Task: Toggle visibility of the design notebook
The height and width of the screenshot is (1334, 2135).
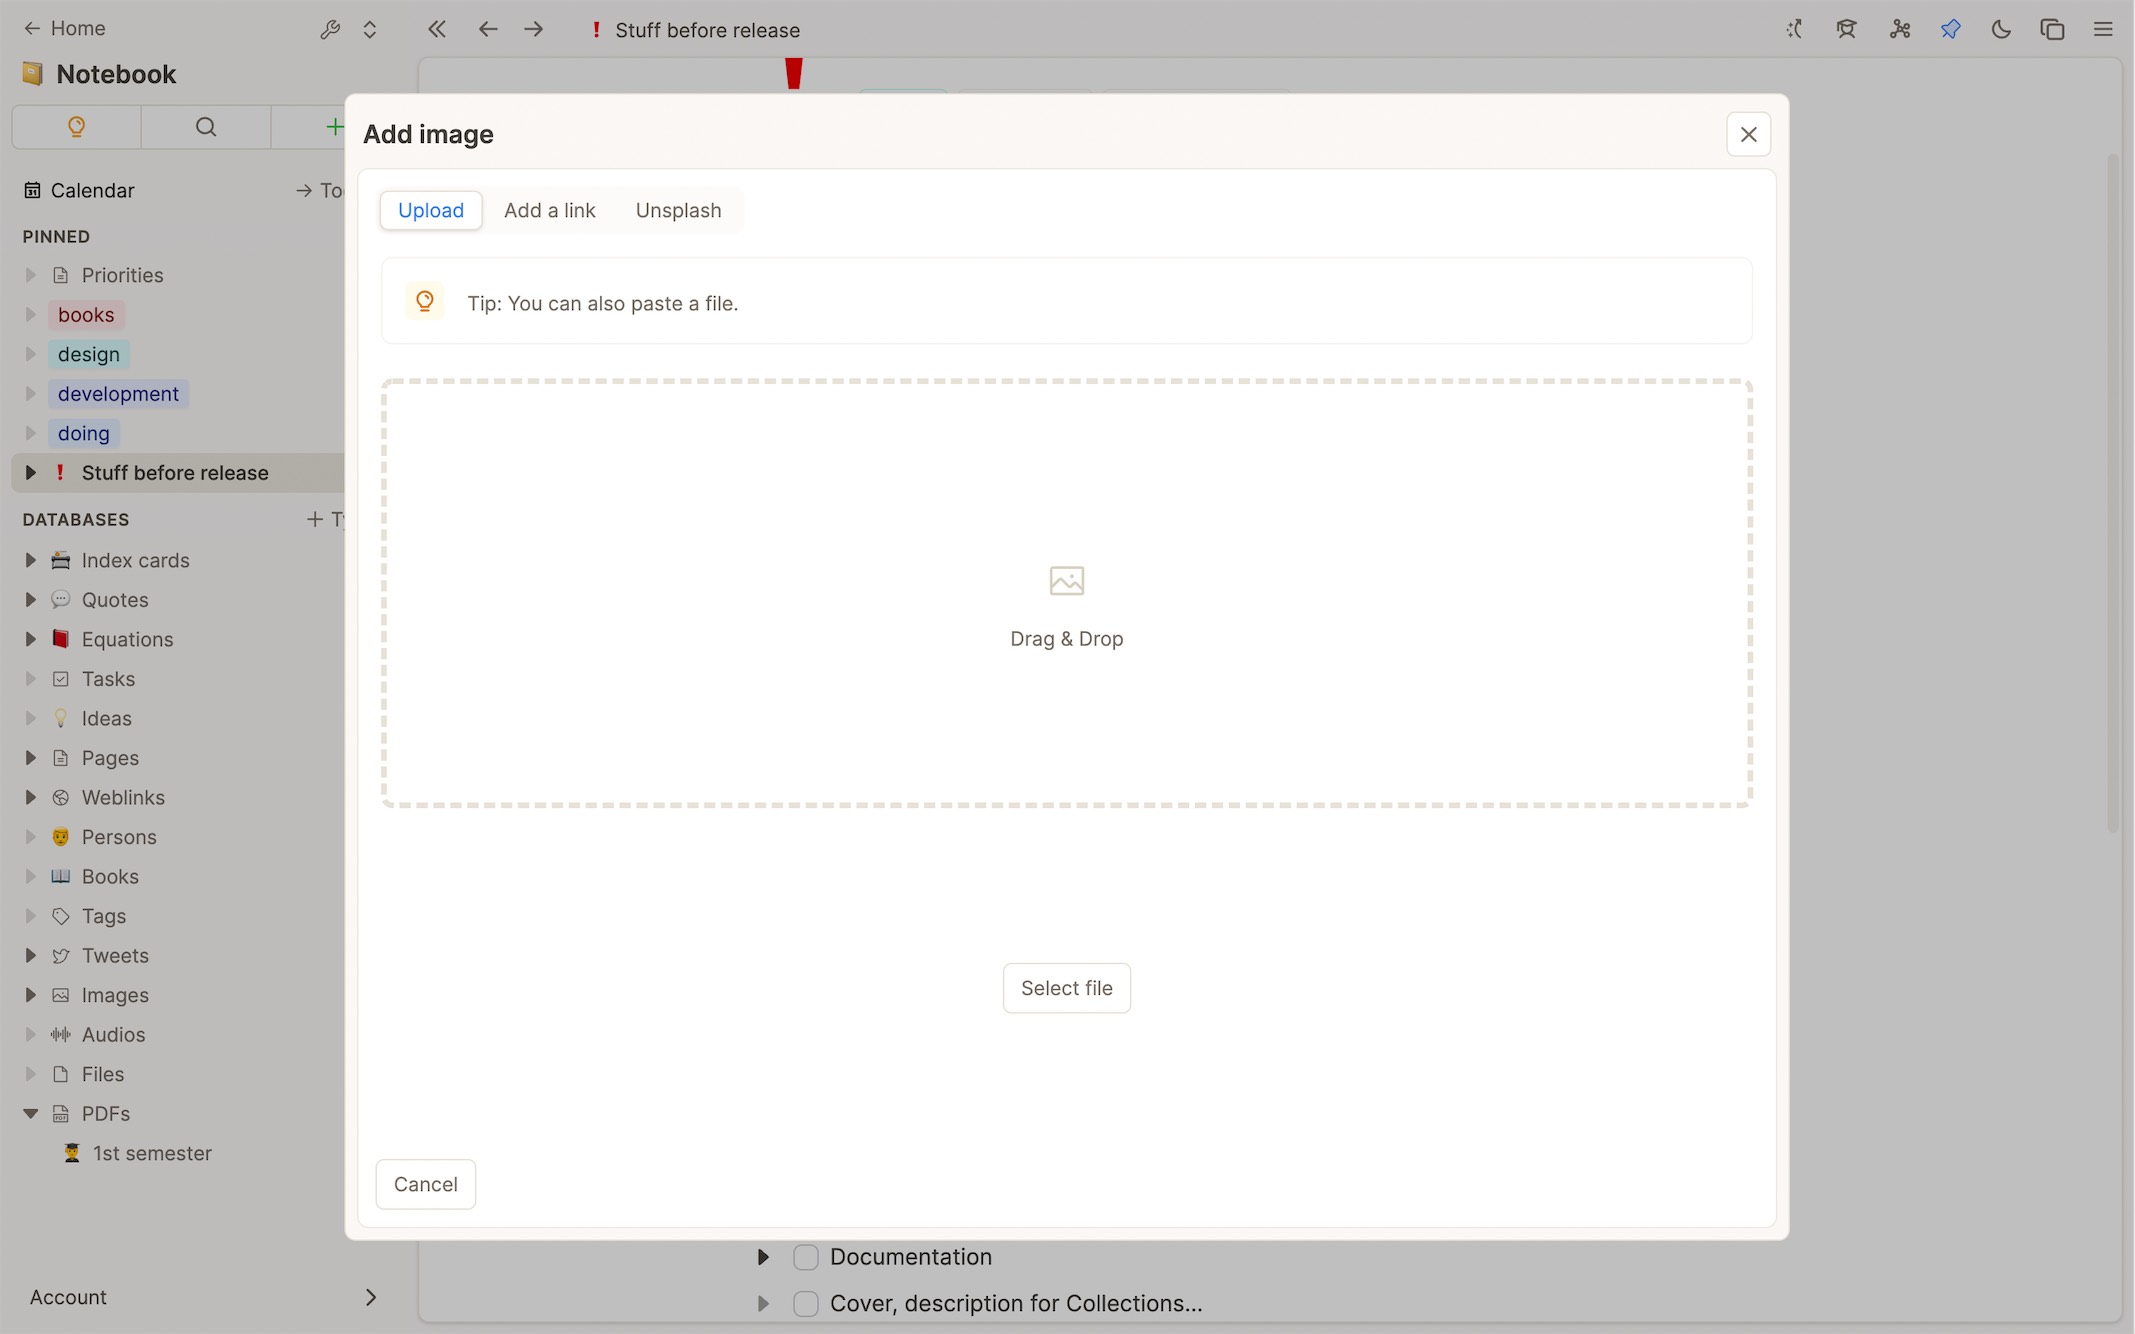Action: click(x=29, y=353)
